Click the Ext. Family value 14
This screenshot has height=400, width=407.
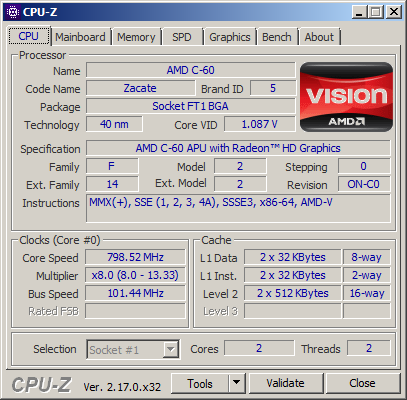tap(112, 184)
